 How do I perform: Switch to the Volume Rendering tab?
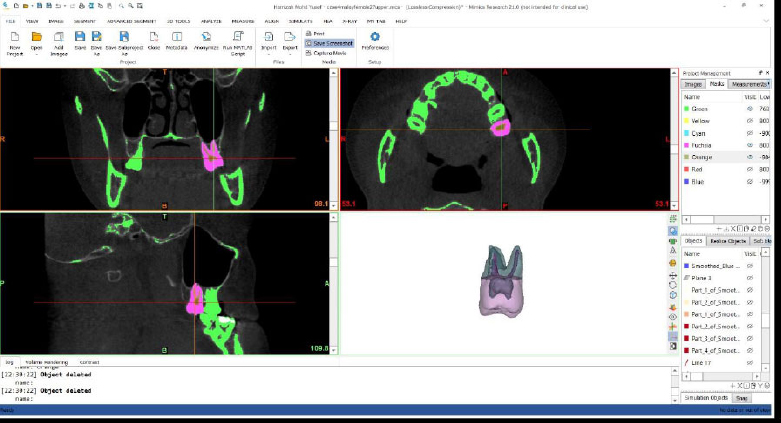pyautogui.click(x=46, y=362)
